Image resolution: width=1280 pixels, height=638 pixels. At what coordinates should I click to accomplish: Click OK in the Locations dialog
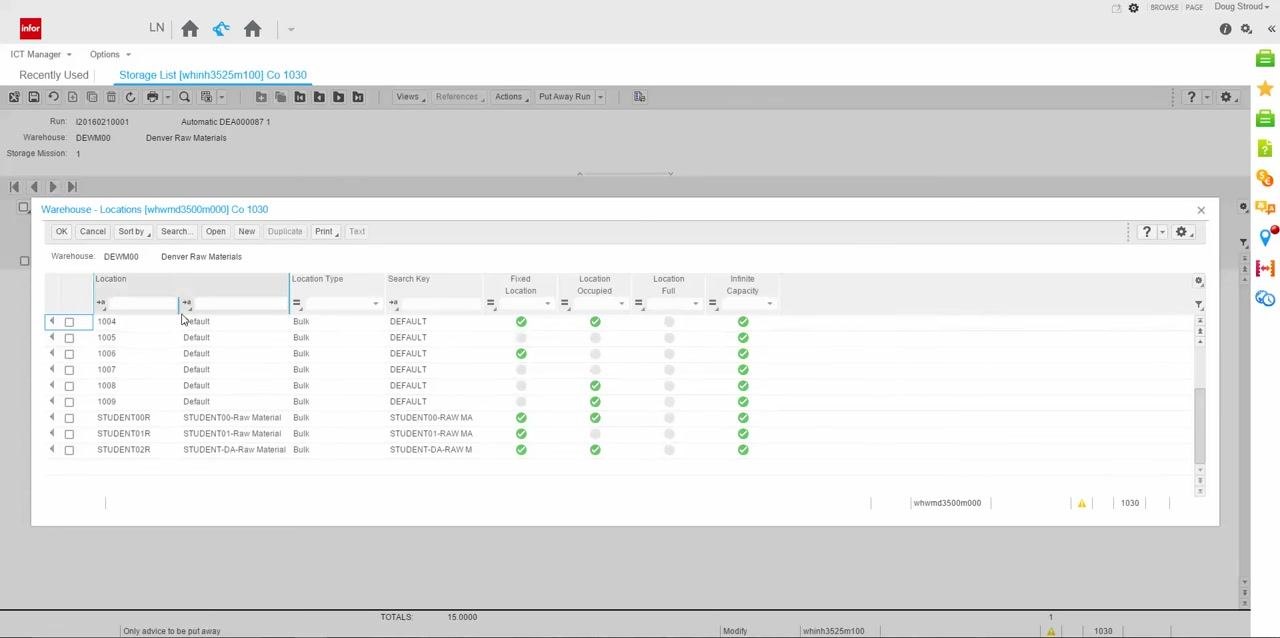point(61,232)
